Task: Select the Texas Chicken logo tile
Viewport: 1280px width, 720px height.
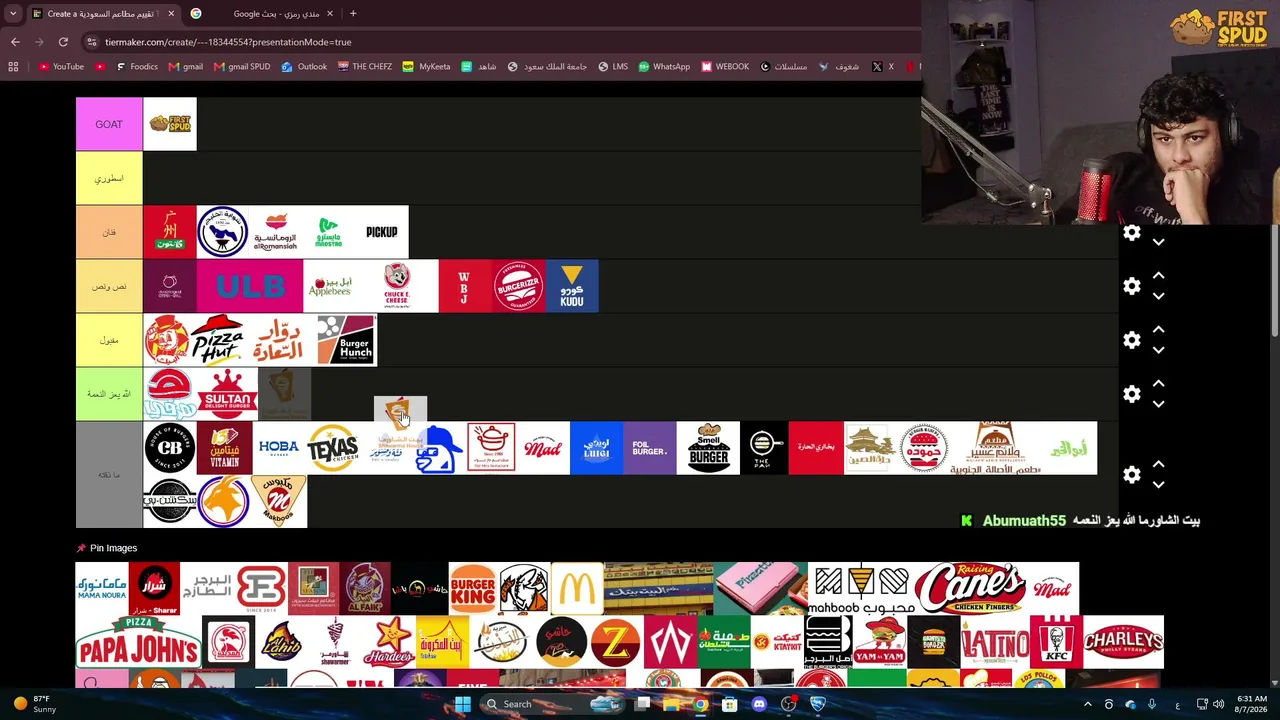Action: (x=332, y=448)
